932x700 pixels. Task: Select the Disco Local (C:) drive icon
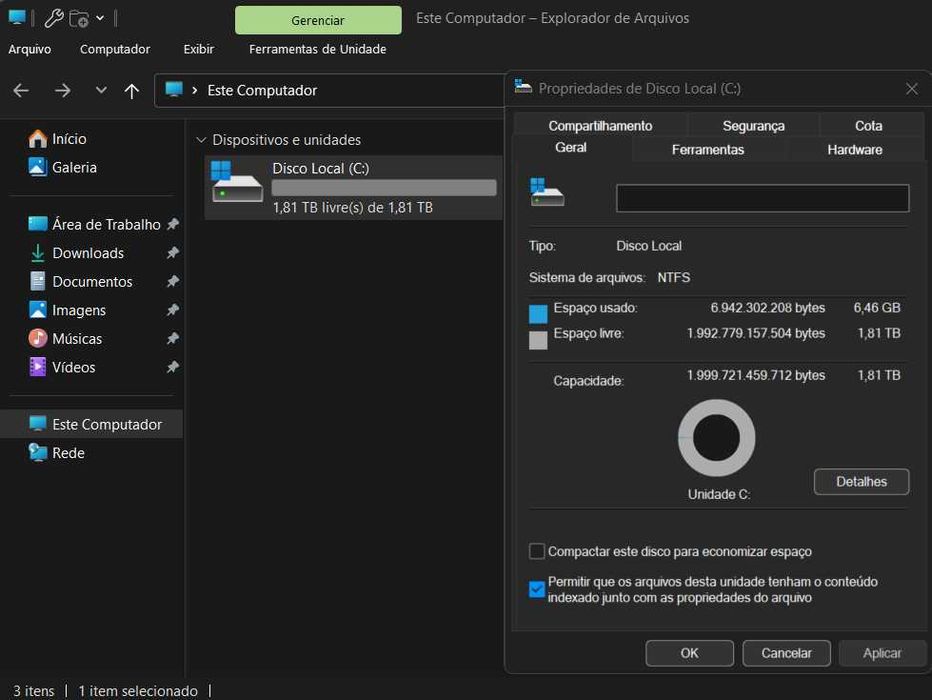(237, 182)
